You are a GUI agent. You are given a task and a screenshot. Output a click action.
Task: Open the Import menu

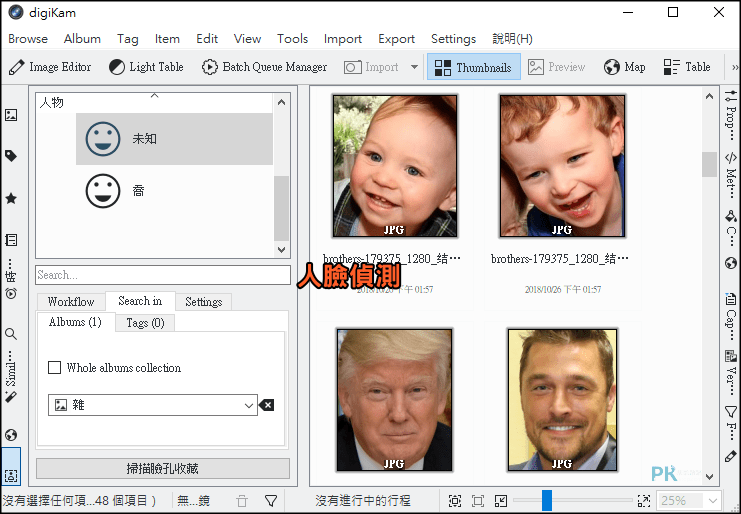[x=343, y=39]
